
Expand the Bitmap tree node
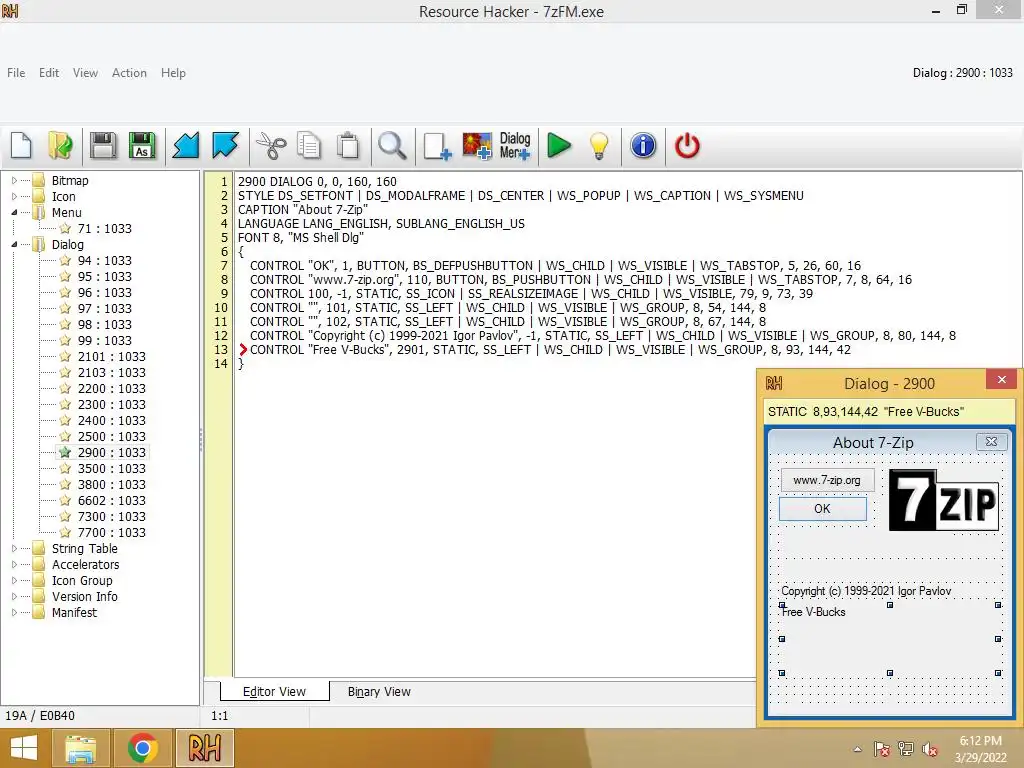[x=14, y=180]
